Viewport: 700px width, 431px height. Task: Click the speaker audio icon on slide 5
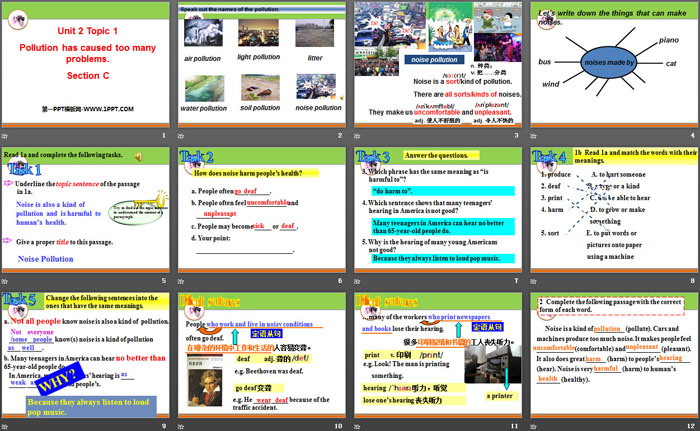[138, 156]
